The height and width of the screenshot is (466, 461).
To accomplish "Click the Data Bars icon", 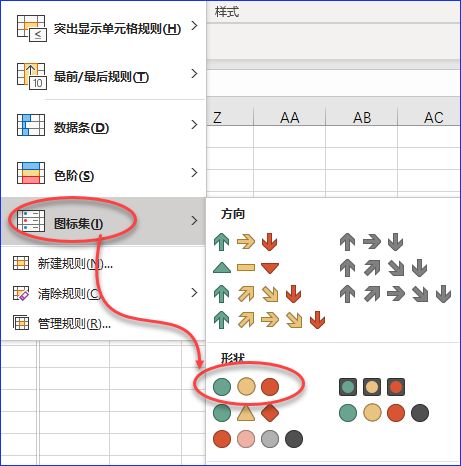I will [31, 125].
